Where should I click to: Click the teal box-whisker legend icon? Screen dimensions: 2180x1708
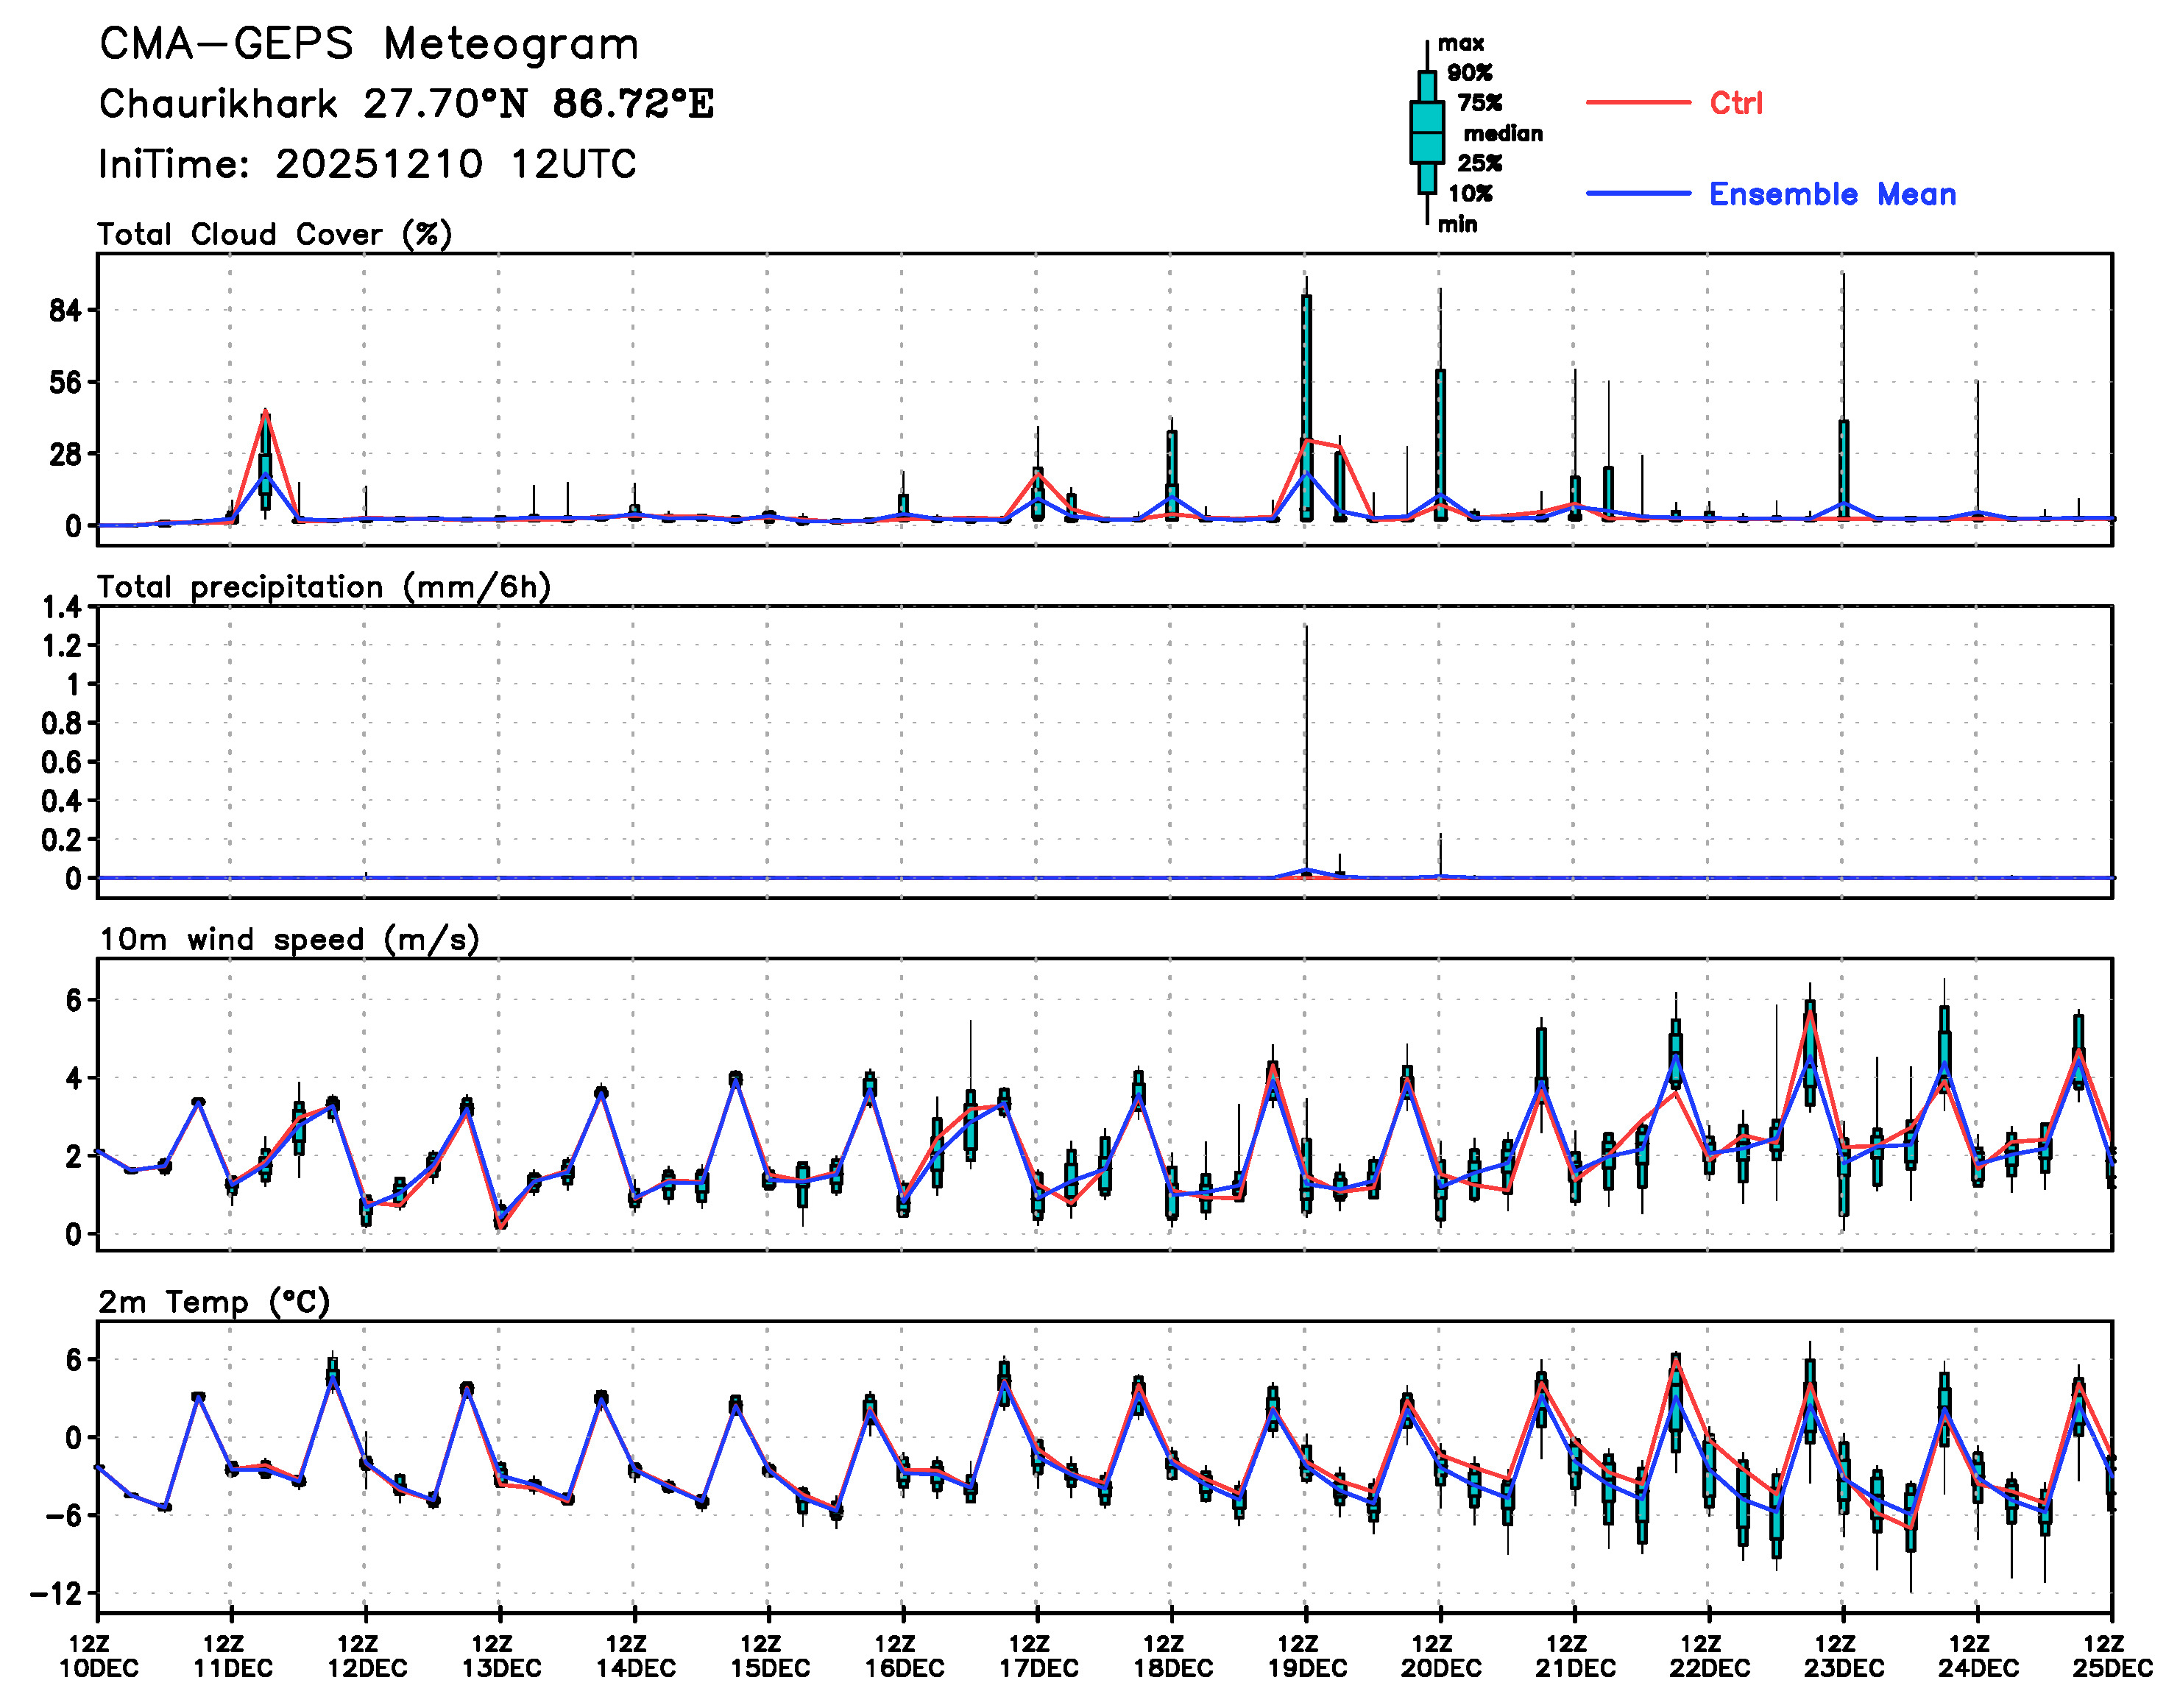[1426, 132]
